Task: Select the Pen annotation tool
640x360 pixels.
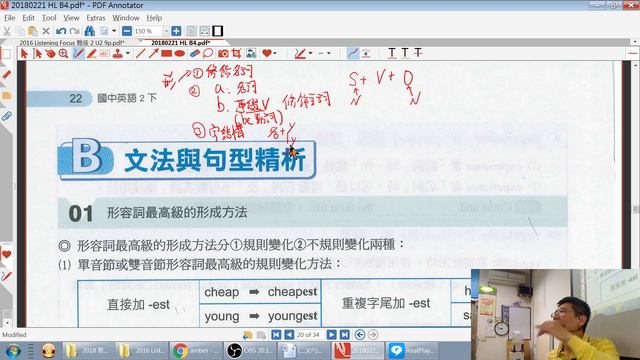Action: coord(78,53)
